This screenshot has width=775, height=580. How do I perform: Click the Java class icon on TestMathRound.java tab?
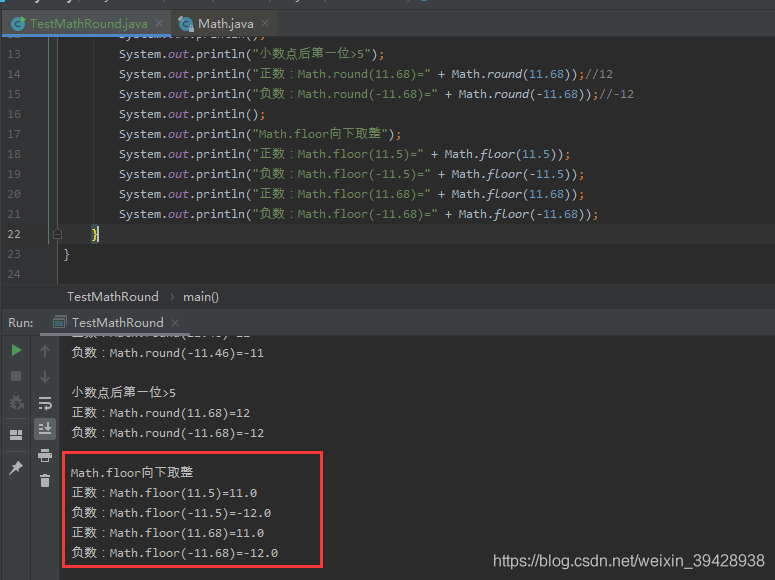tap(18, 23)
